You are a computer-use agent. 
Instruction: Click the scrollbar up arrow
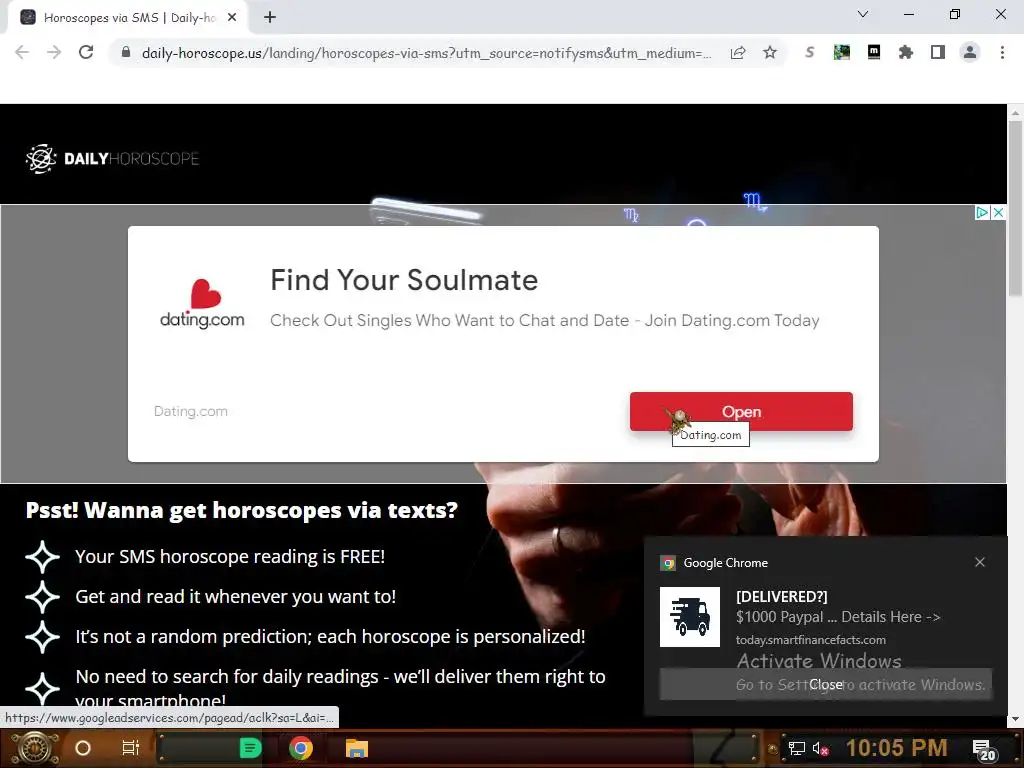[1015, 112]
